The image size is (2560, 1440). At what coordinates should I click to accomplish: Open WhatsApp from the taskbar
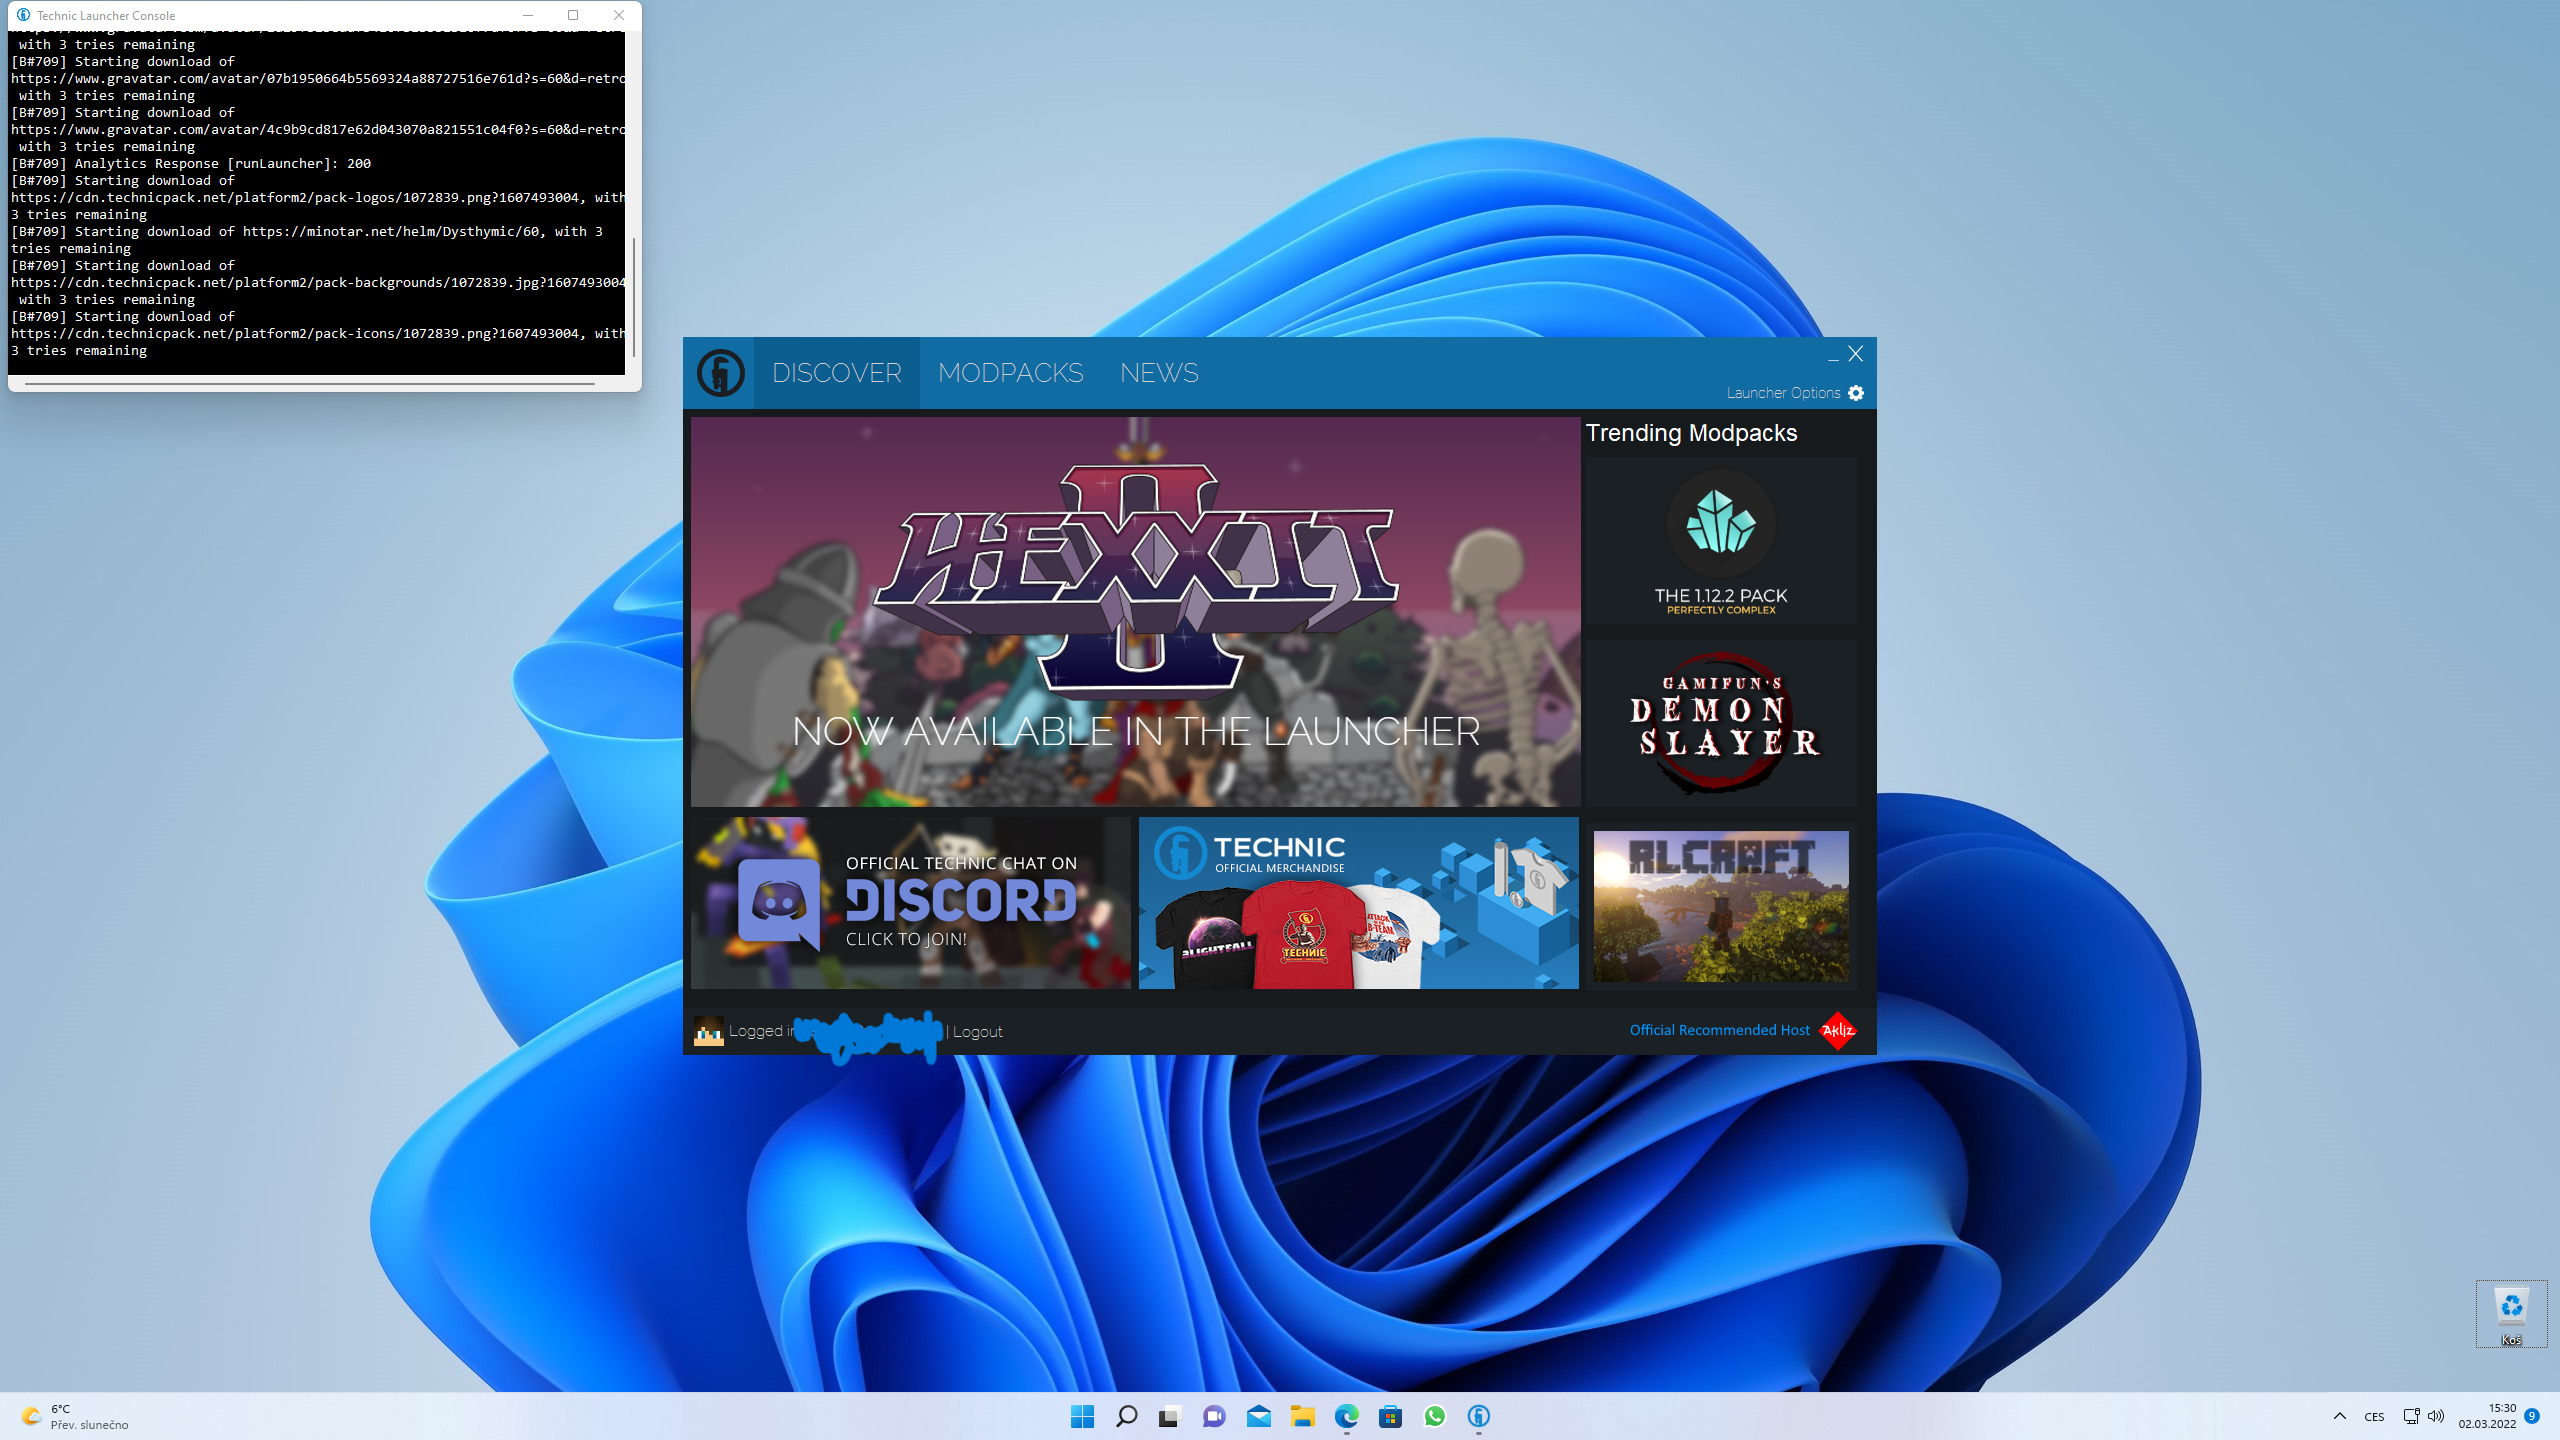coord(1434,1416)
